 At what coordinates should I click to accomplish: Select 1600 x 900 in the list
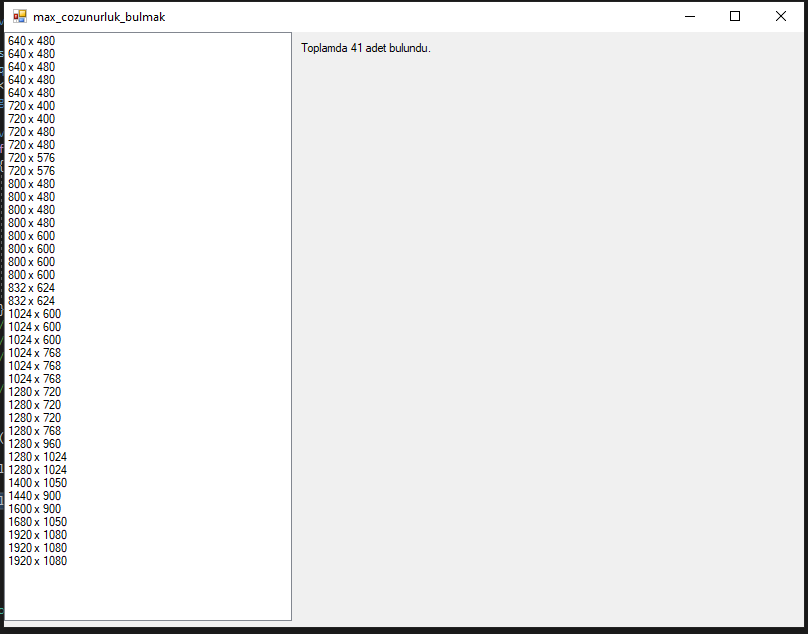[x=35, y=509]
